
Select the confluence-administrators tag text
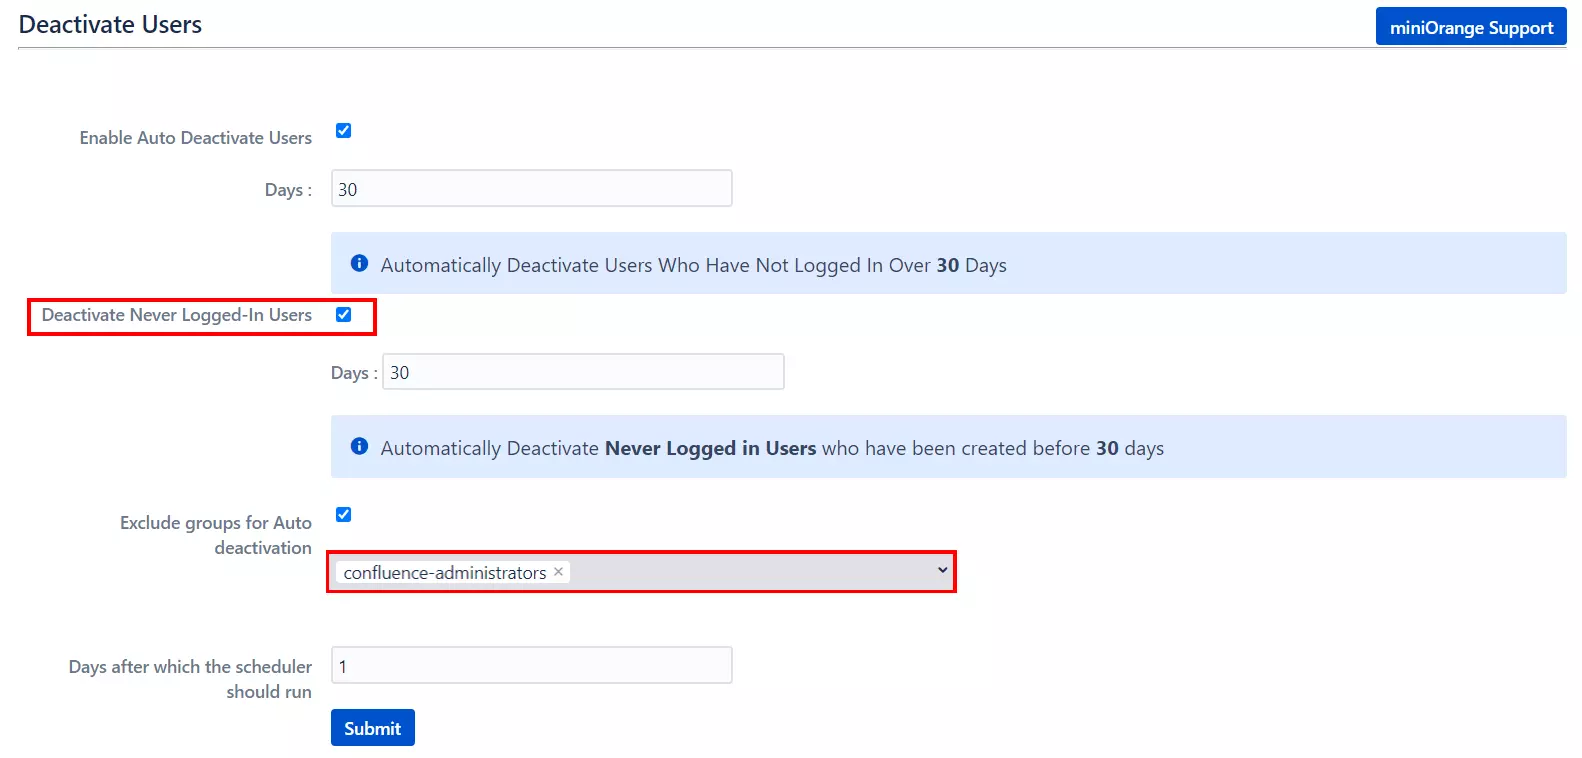[x=444, y=573]
